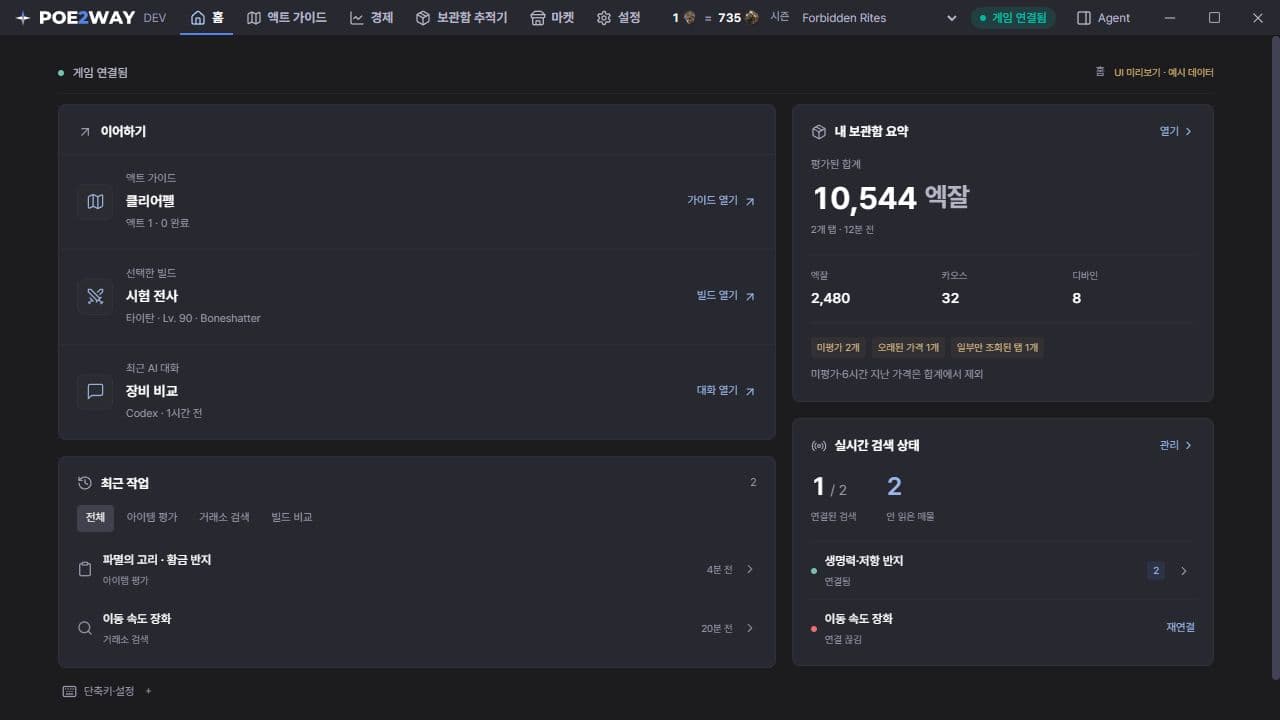The width and height of the screenshot is (1280, 720).
Task: Open the 설정 tab
Action: tap(619, 18)
